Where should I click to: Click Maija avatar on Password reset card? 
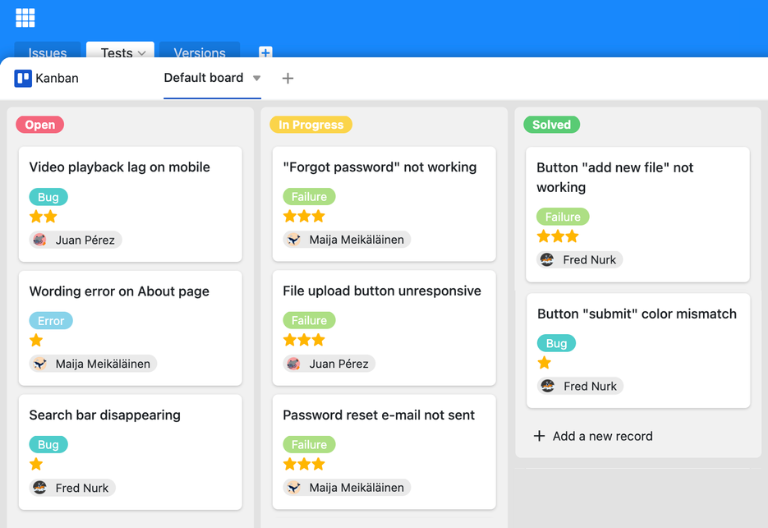click(293, 487)
